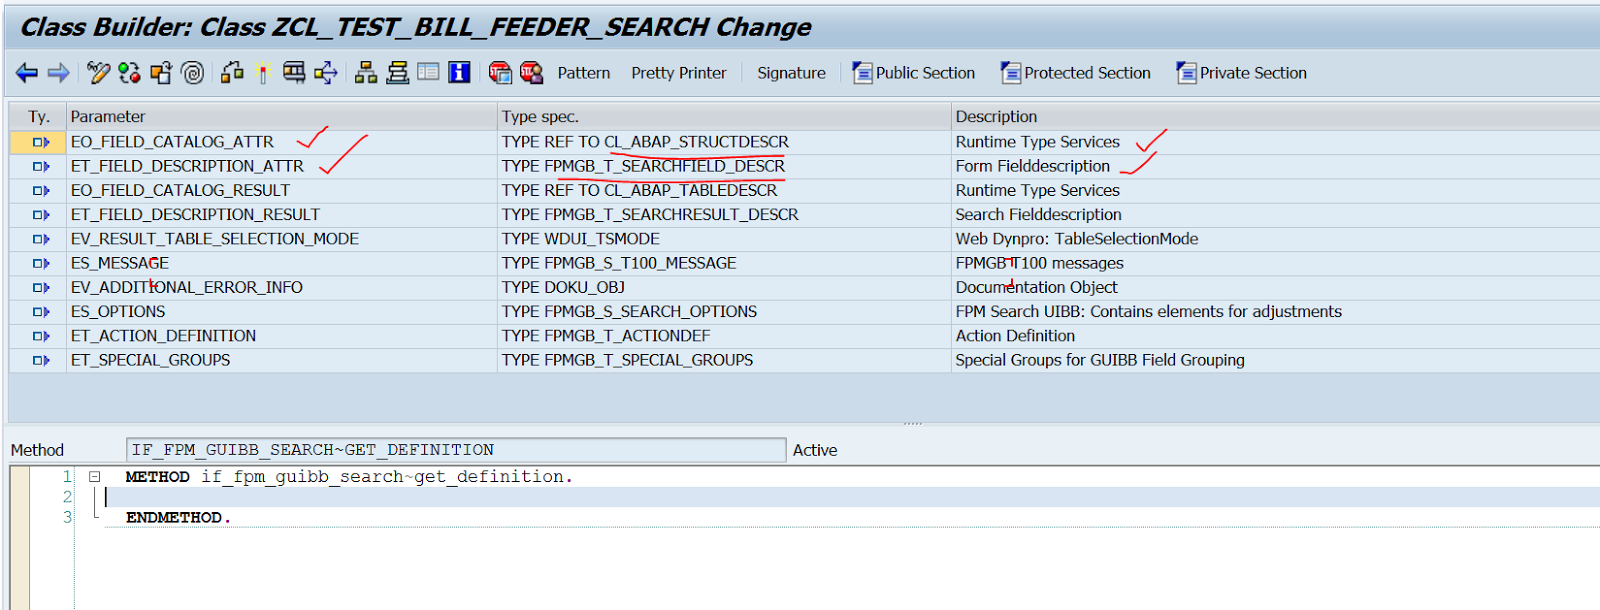Toggle the Signature display button
This screenshot has height=610, width=1600.
coord(791,73)
